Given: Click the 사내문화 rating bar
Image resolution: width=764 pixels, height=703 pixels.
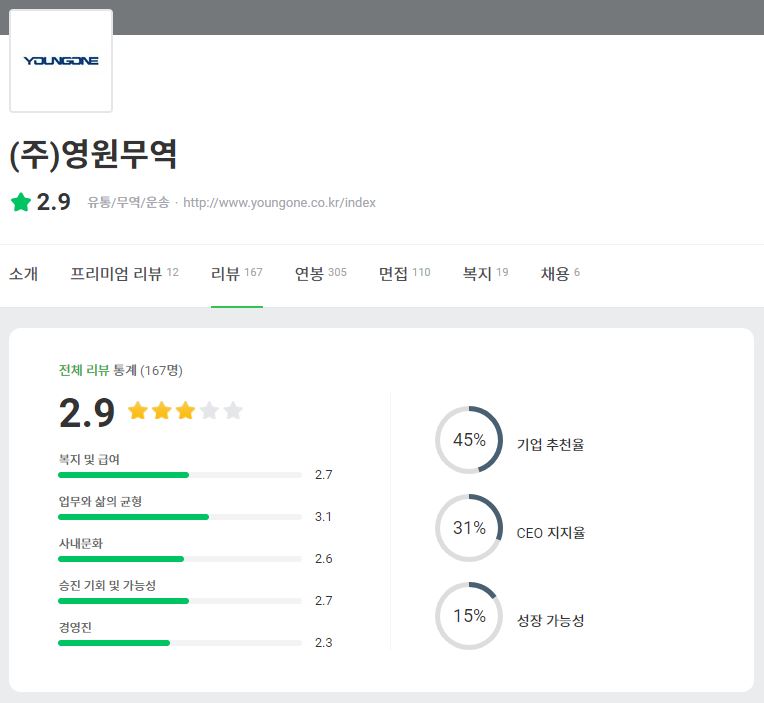Looking at the screenshot, I should click(180, 559).
